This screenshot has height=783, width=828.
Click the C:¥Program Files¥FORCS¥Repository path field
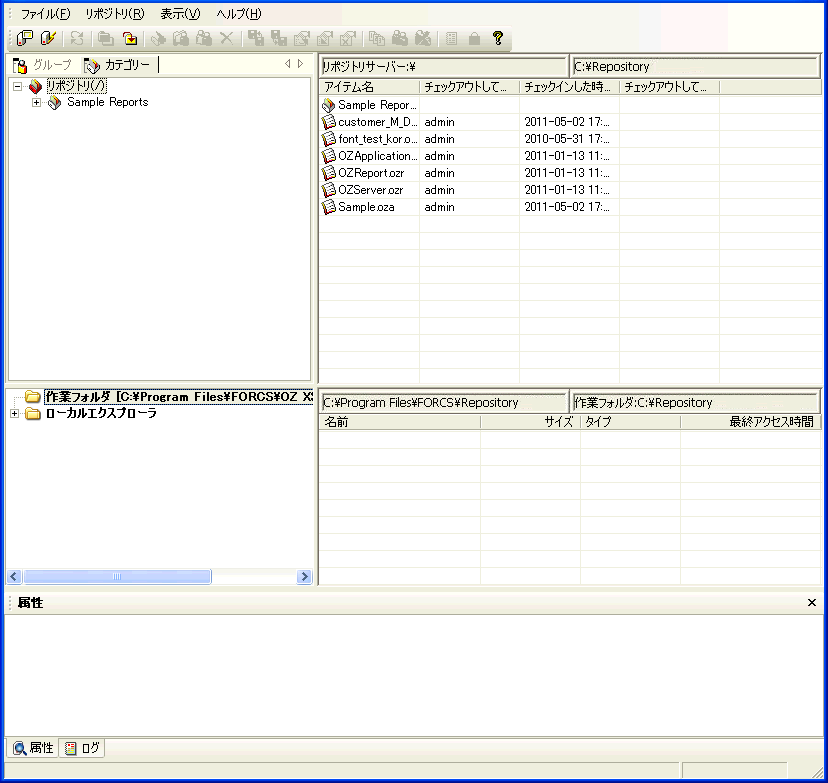click(x=444, y=403)
